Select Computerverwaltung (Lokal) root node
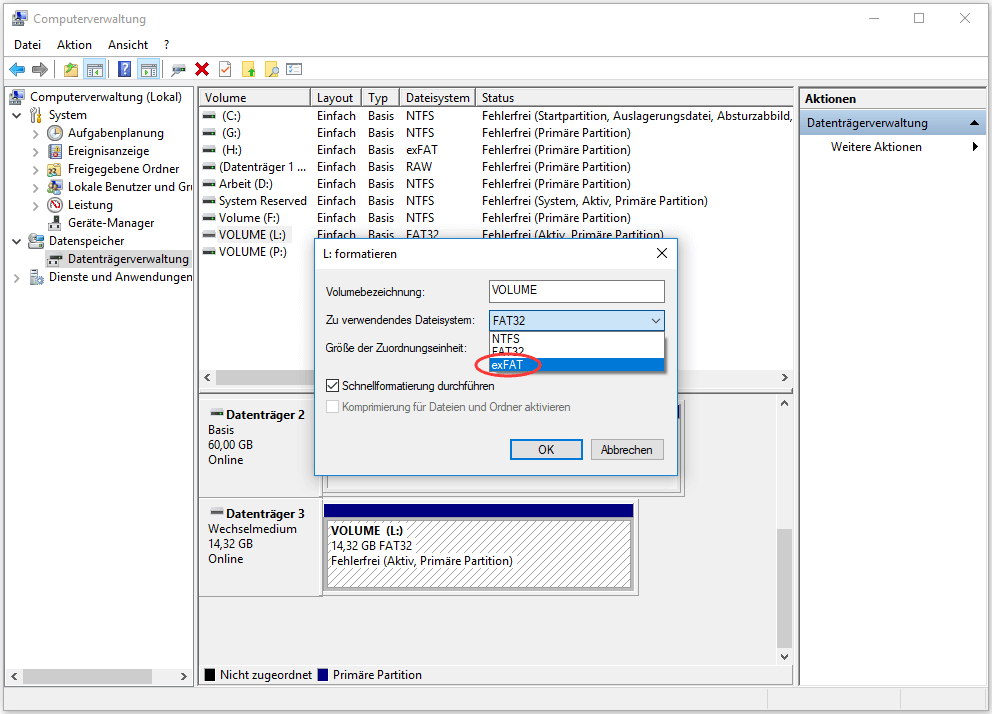Screen dimensions: 992x714 coord(106,97)
